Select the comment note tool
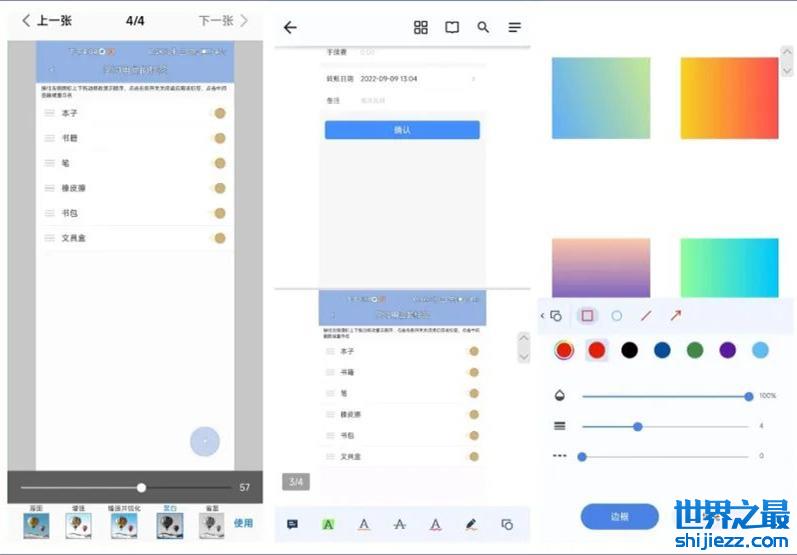The height and width of the screenshot is (555, 797). click(x=293, y=524)
